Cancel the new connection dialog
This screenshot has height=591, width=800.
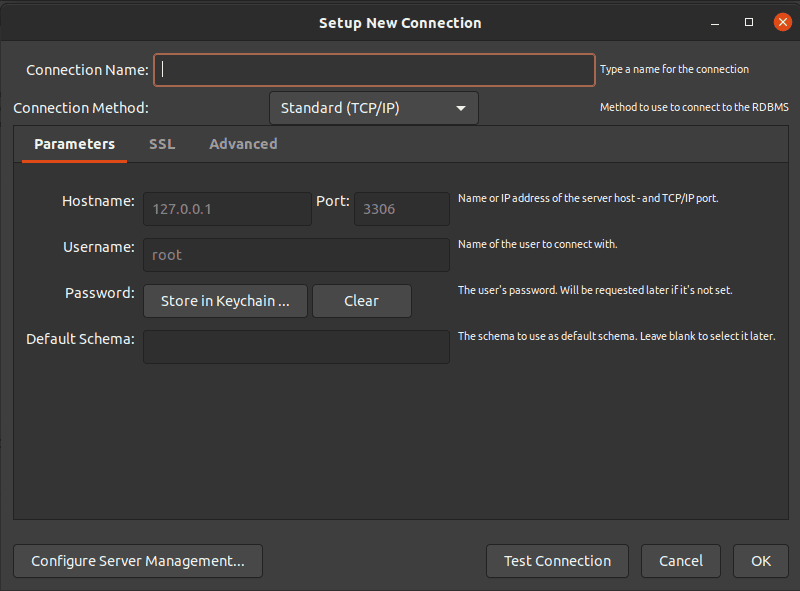(x=681, y=561)
